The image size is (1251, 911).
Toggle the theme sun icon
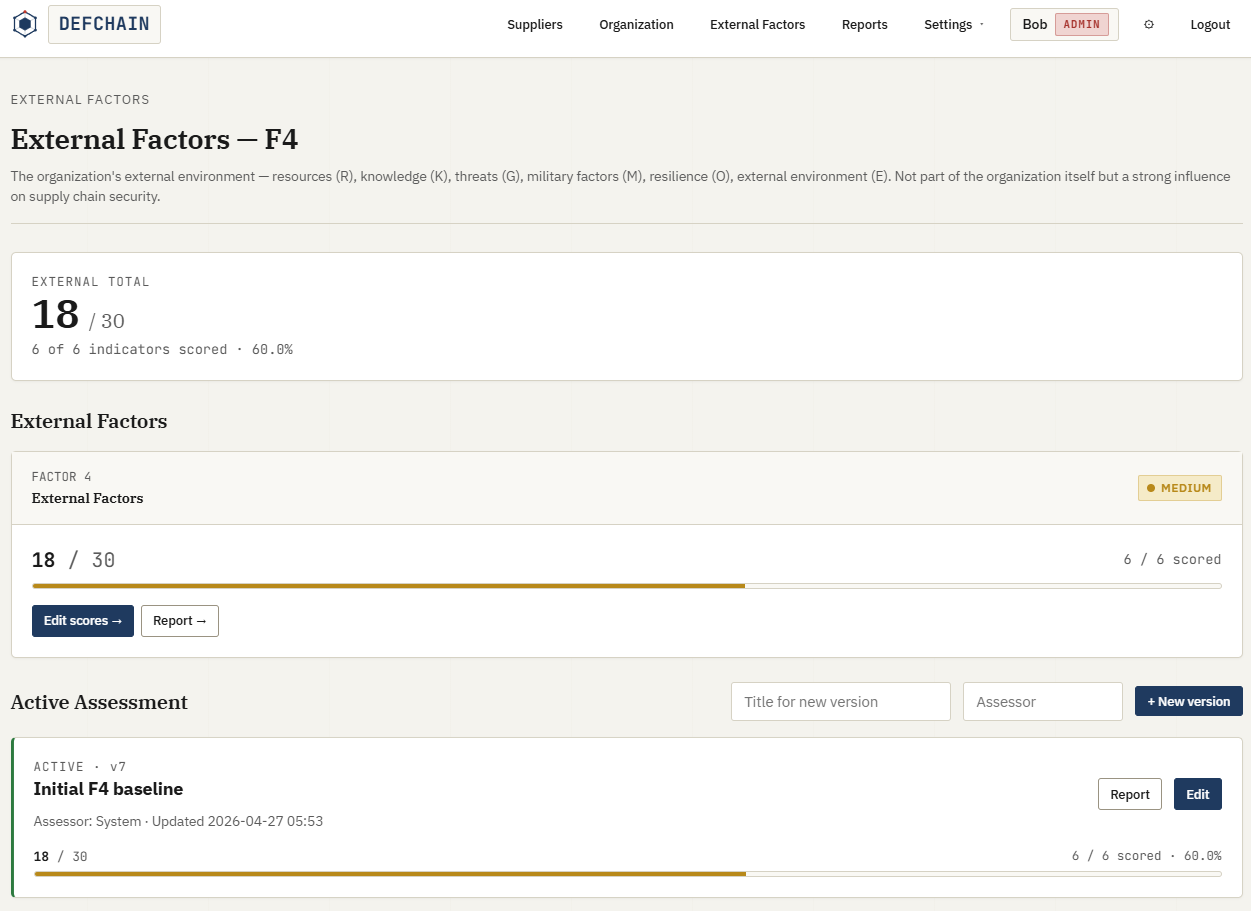coord(1149,25)
